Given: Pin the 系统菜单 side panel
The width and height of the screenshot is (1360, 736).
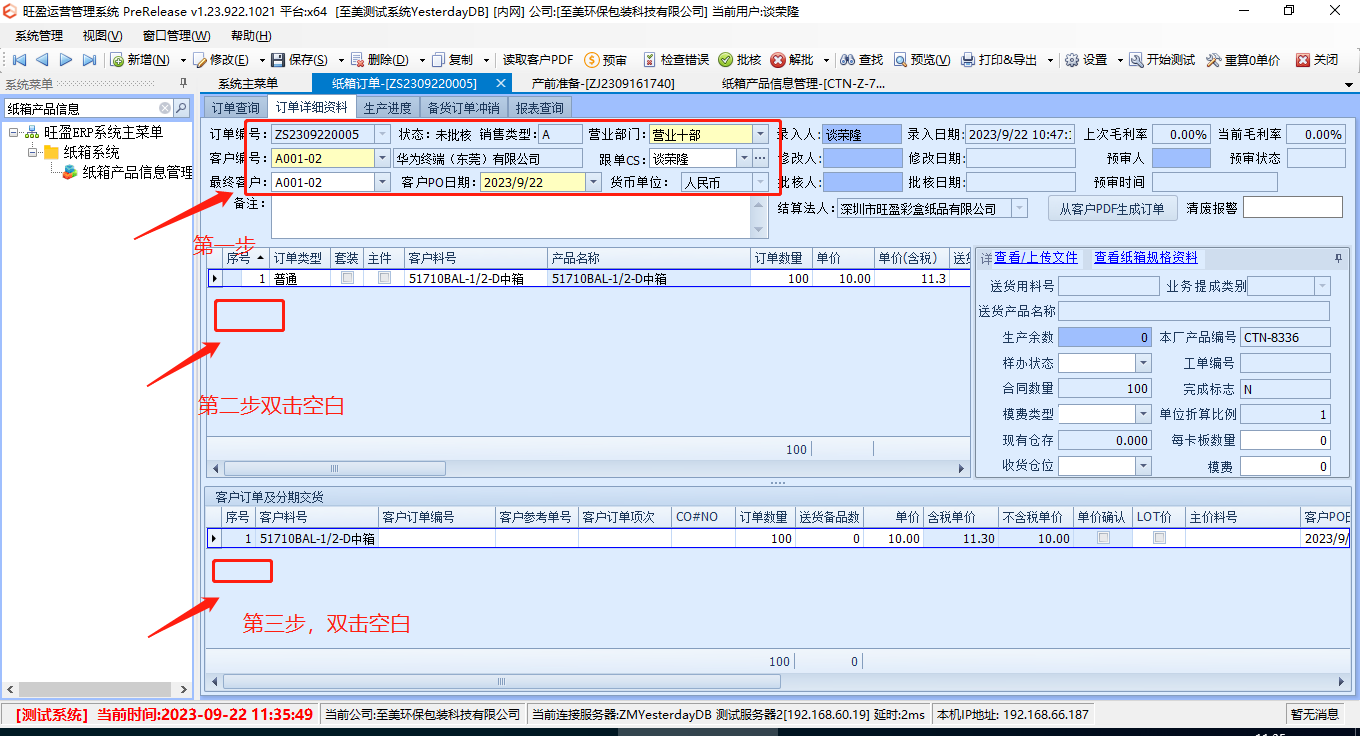Looking at the screenshot, I should coord(183,83).
